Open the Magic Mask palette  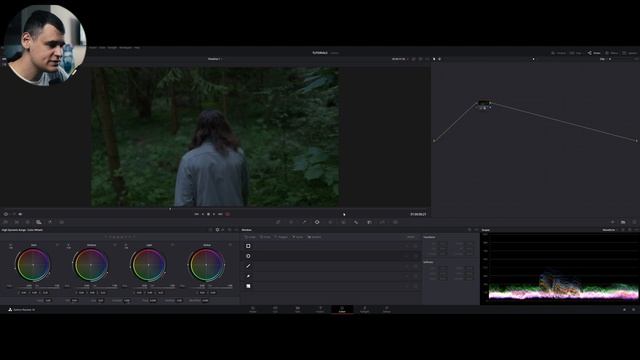point(343,222)
